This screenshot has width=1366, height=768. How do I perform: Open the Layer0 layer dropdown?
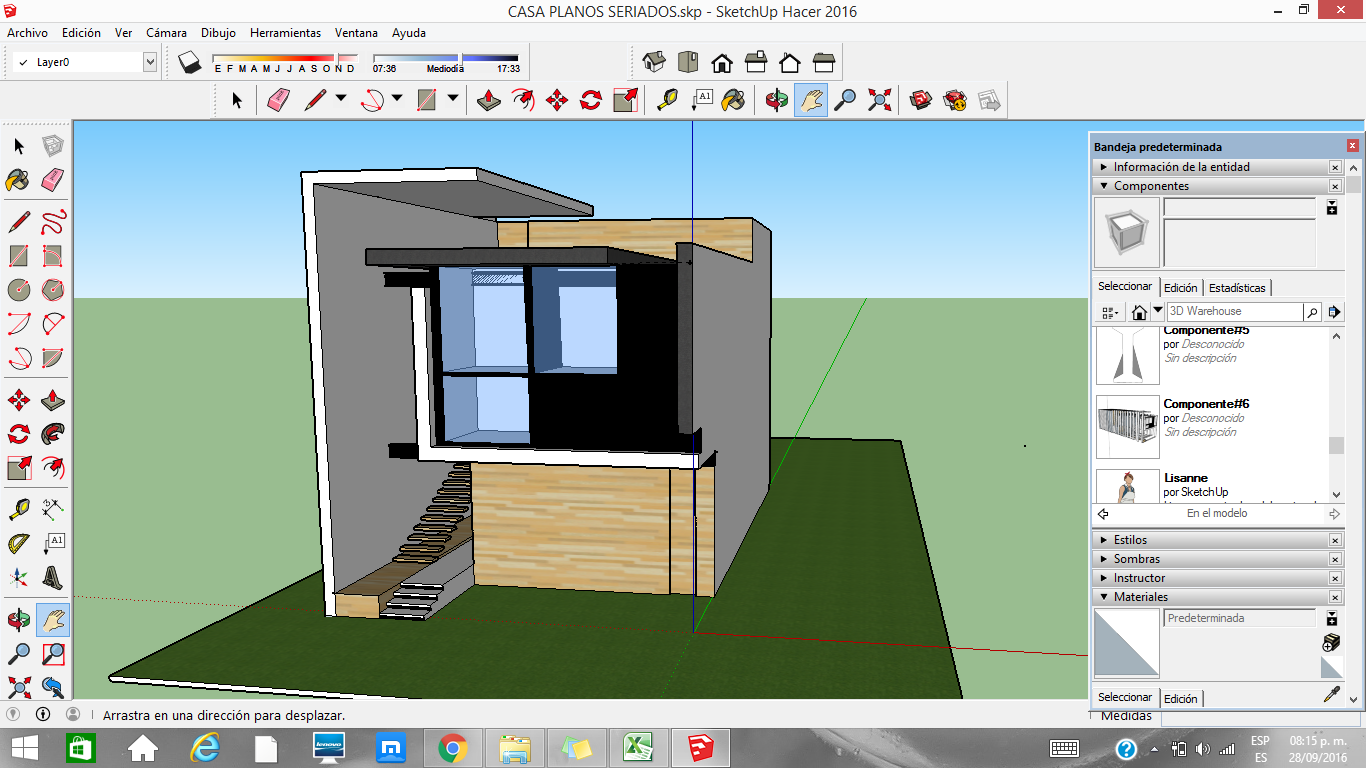[150, 62]
